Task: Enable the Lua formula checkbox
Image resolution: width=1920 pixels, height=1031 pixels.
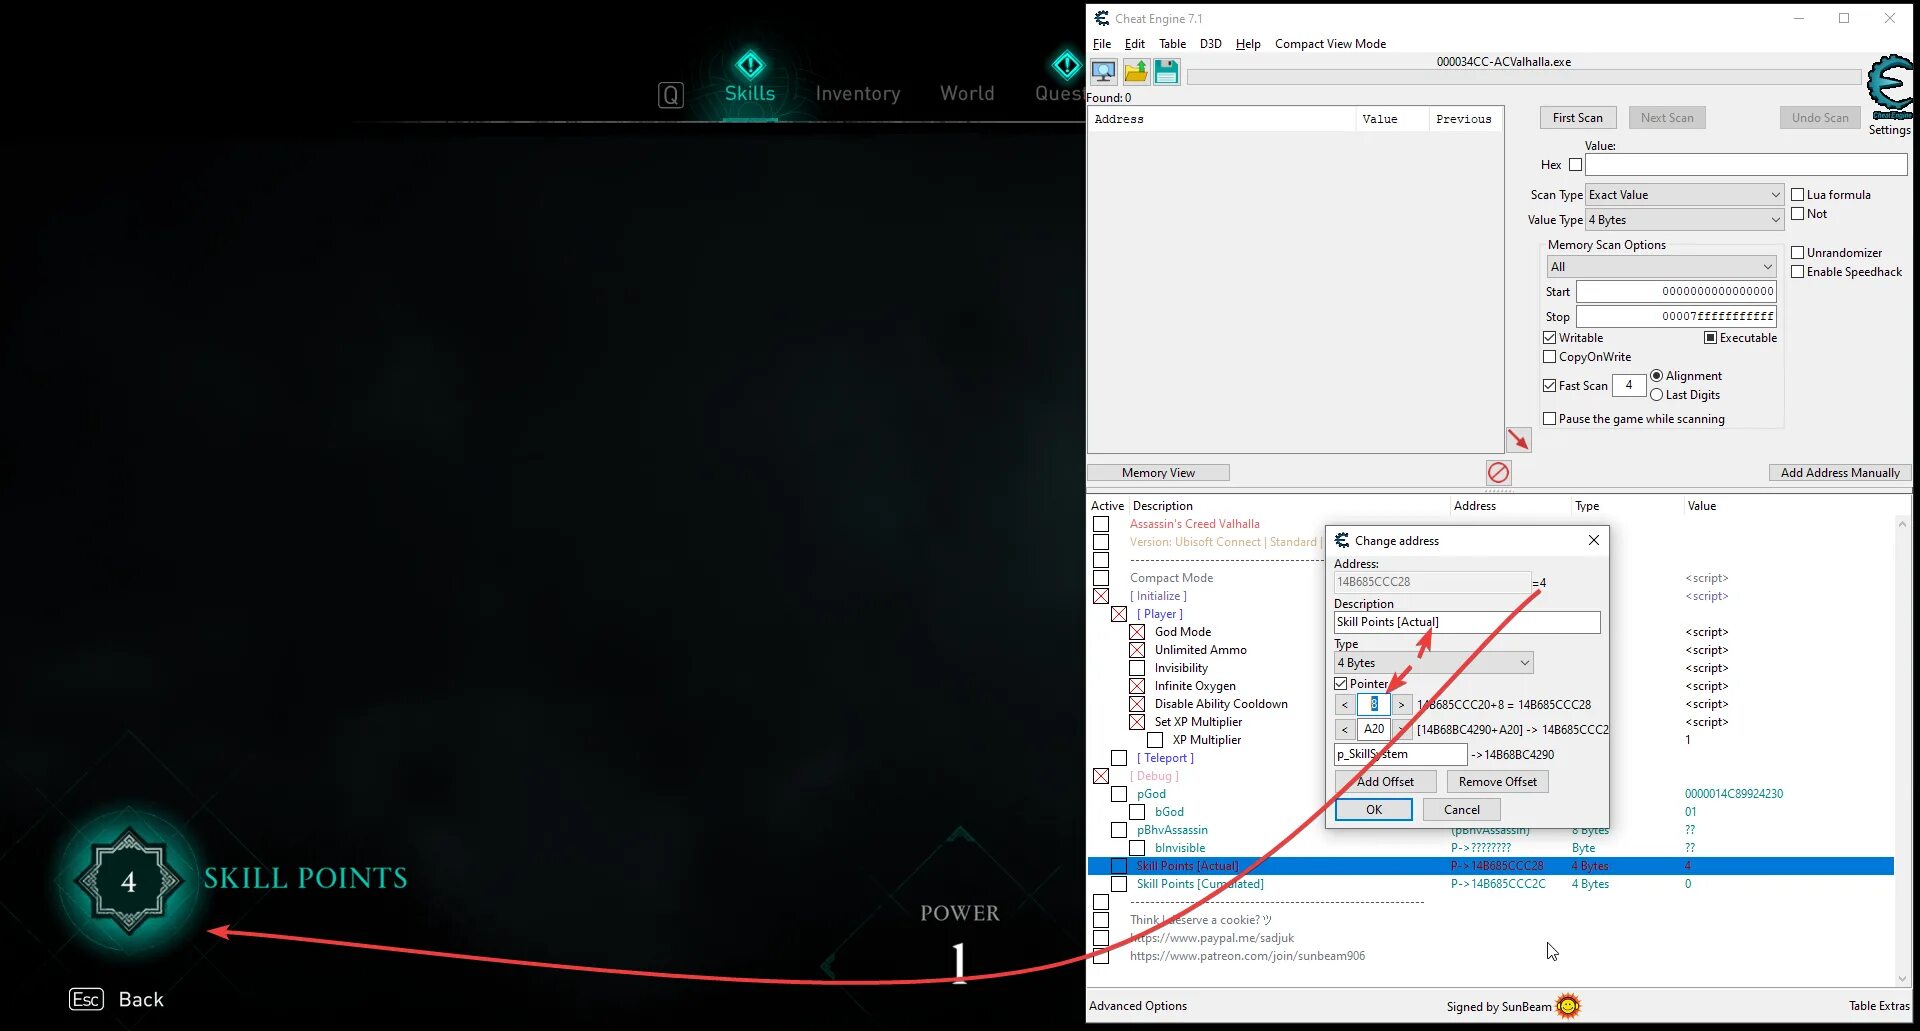Action: coord(1797,195)
